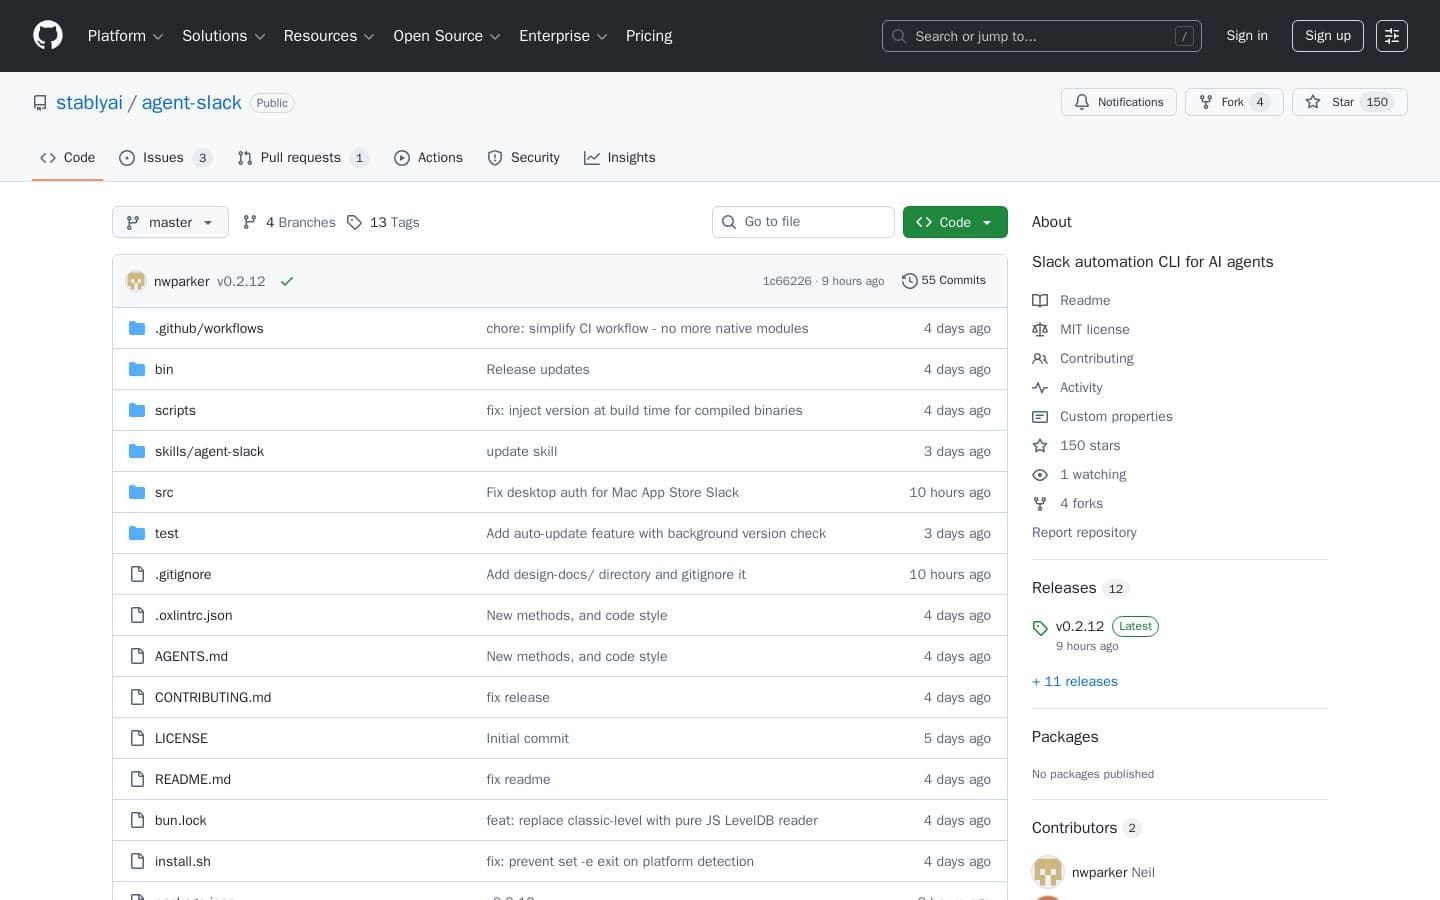The width and height of the screenshot is (1440, 900).
Task: Switch to the Pull requests tab
Action: point(302,158)
